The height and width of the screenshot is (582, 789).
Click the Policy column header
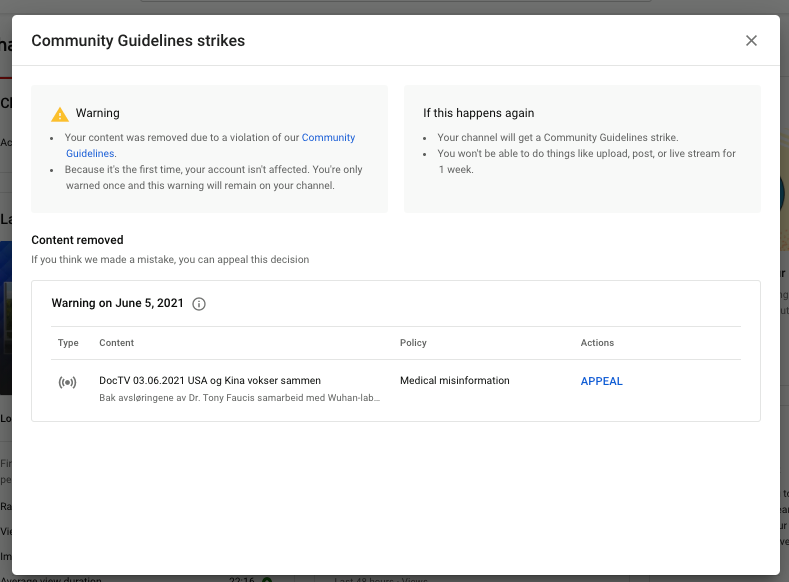pyautogui.click(x=413, y=343)
